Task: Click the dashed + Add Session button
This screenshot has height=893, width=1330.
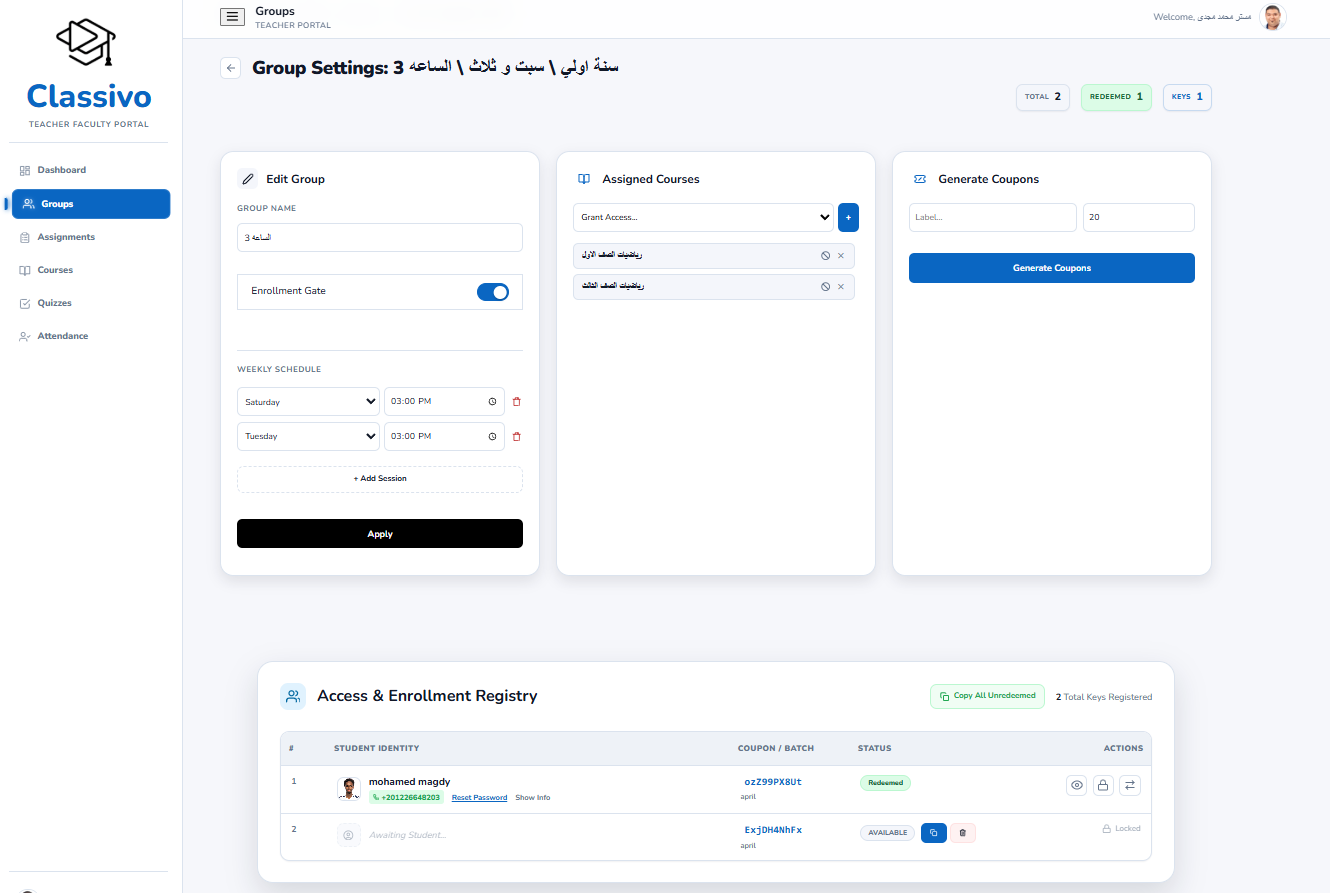Action: (x=380, y=479)
